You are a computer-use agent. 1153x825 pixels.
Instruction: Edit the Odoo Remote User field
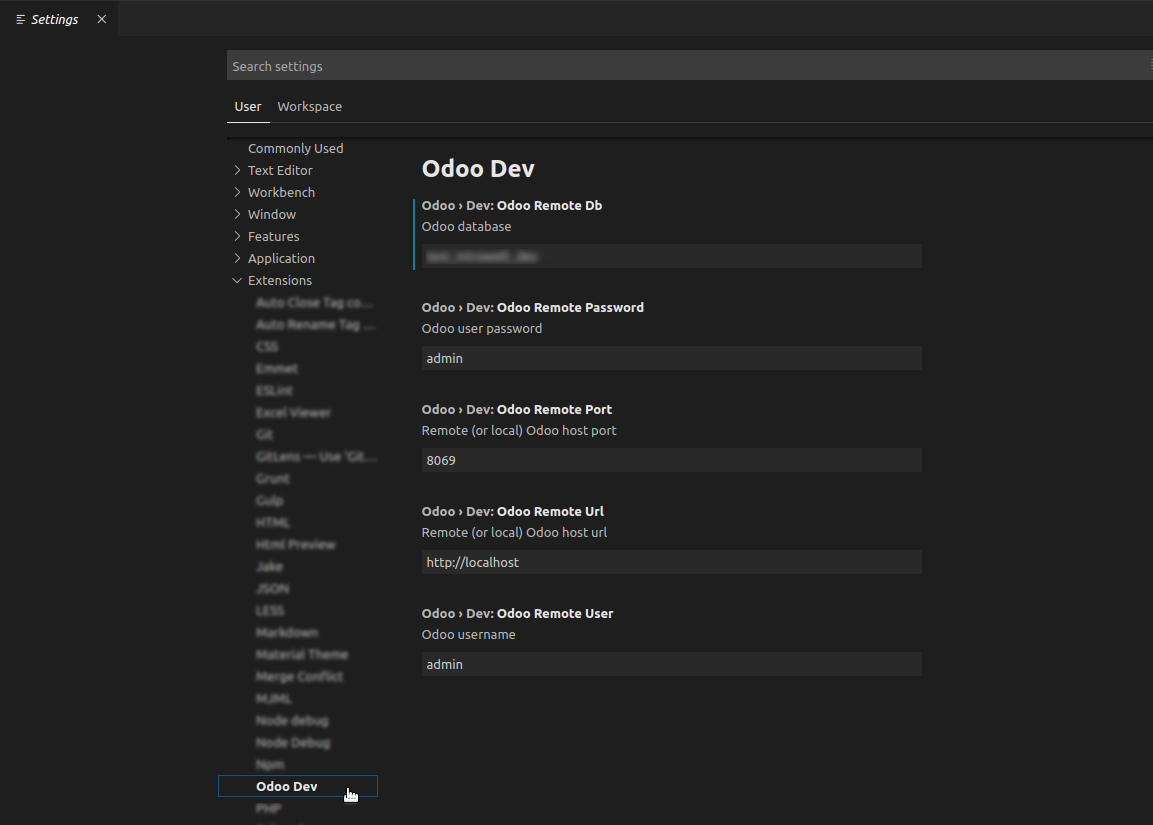click(671, 665)
